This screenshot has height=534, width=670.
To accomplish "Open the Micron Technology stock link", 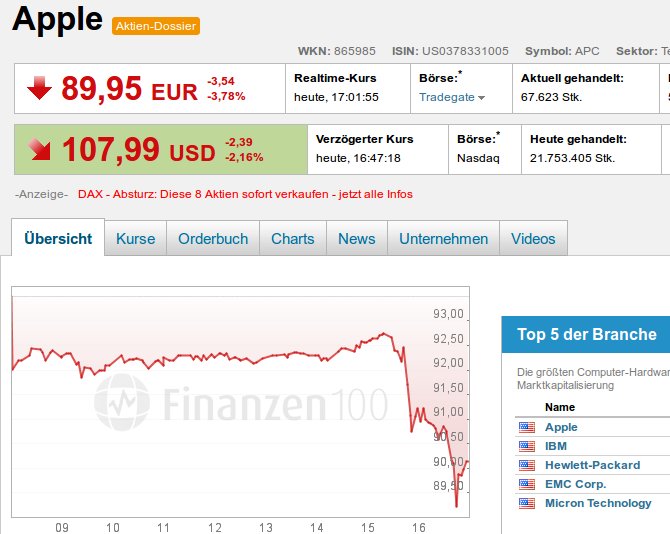I will coord(598,503).
